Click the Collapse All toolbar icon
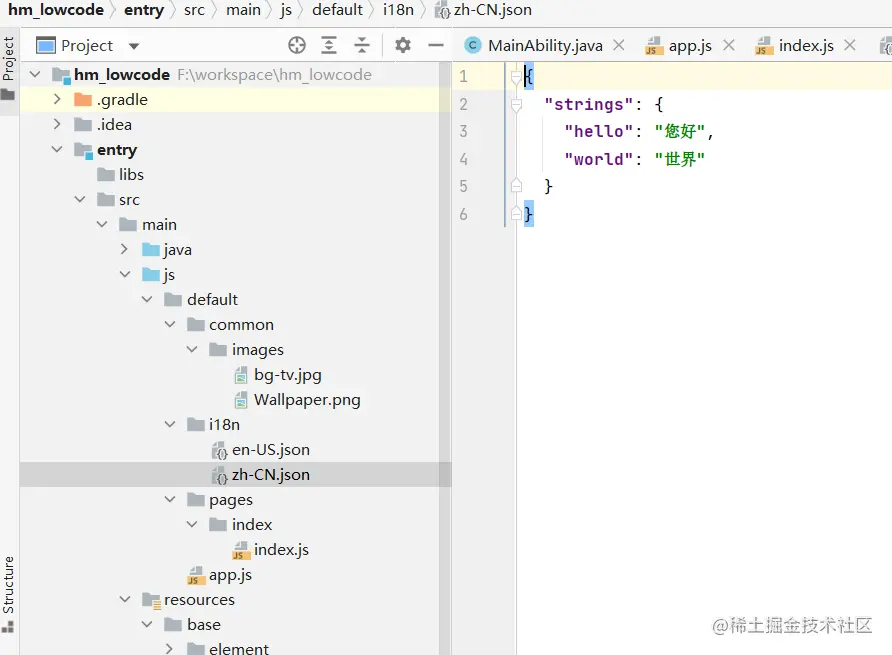Screen dimensions: 892x655 (x=362, y=45)
